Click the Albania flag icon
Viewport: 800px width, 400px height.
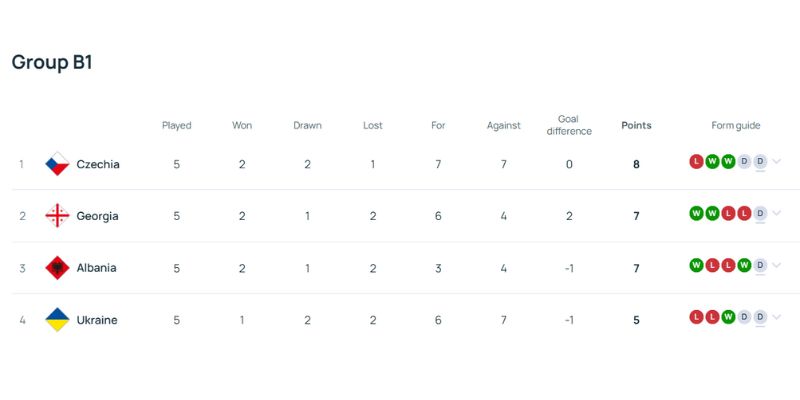coord(57,268)
